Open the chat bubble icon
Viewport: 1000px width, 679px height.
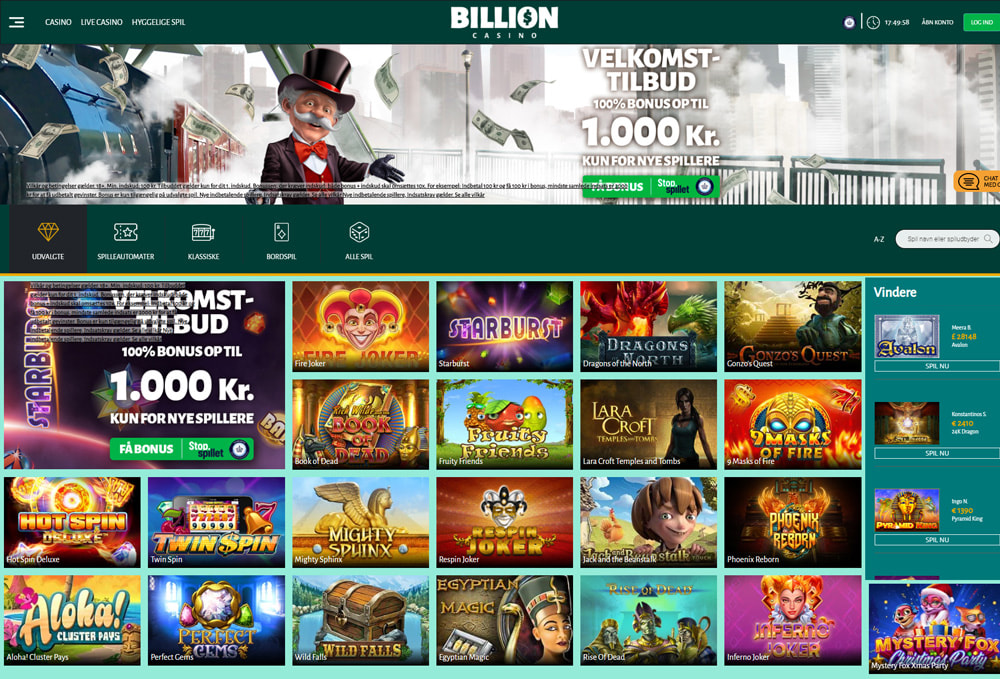(x=967, y=182)
